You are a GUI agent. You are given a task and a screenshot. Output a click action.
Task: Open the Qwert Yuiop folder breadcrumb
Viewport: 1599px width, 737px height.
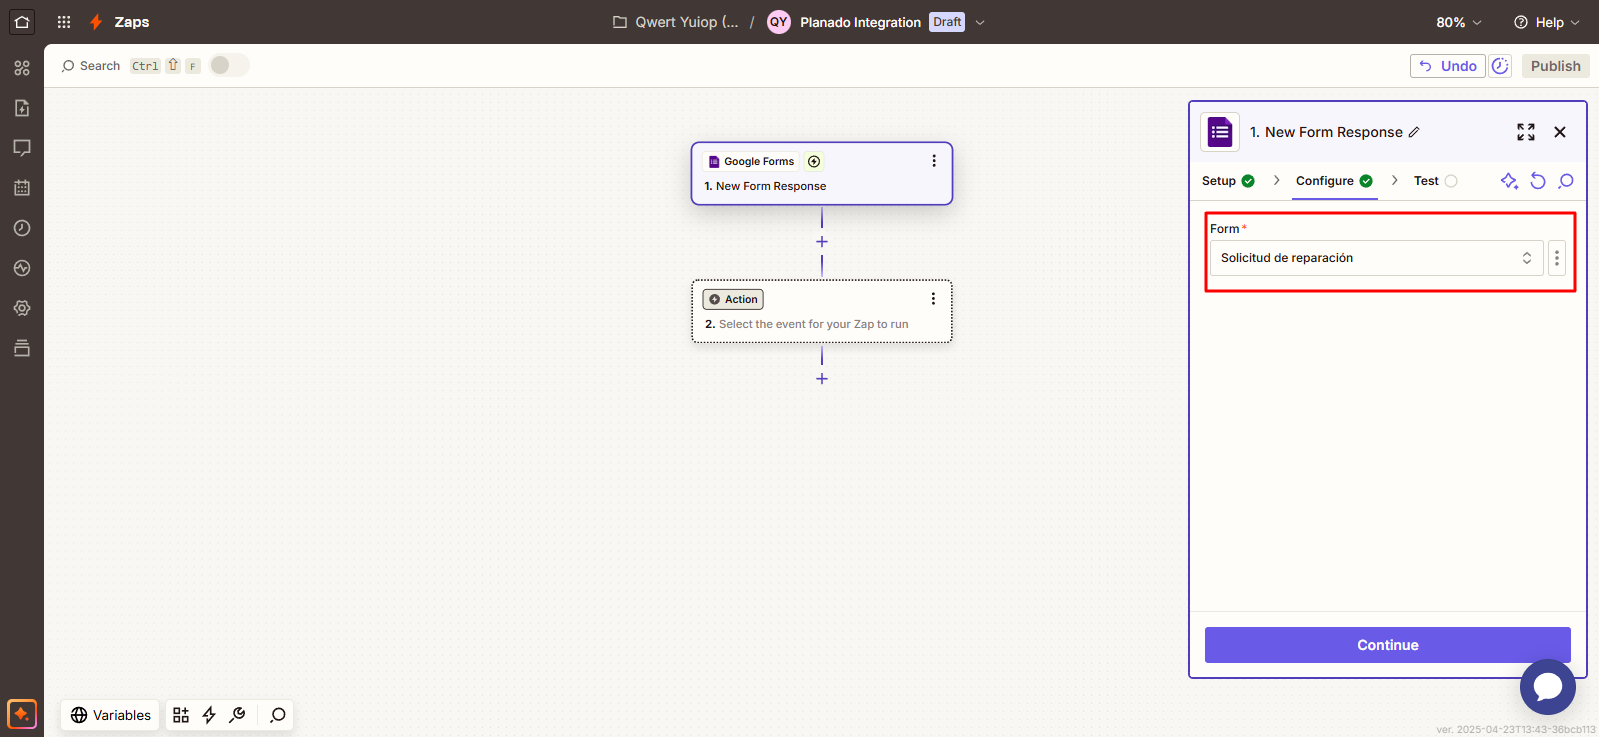(x=676, y=22)
